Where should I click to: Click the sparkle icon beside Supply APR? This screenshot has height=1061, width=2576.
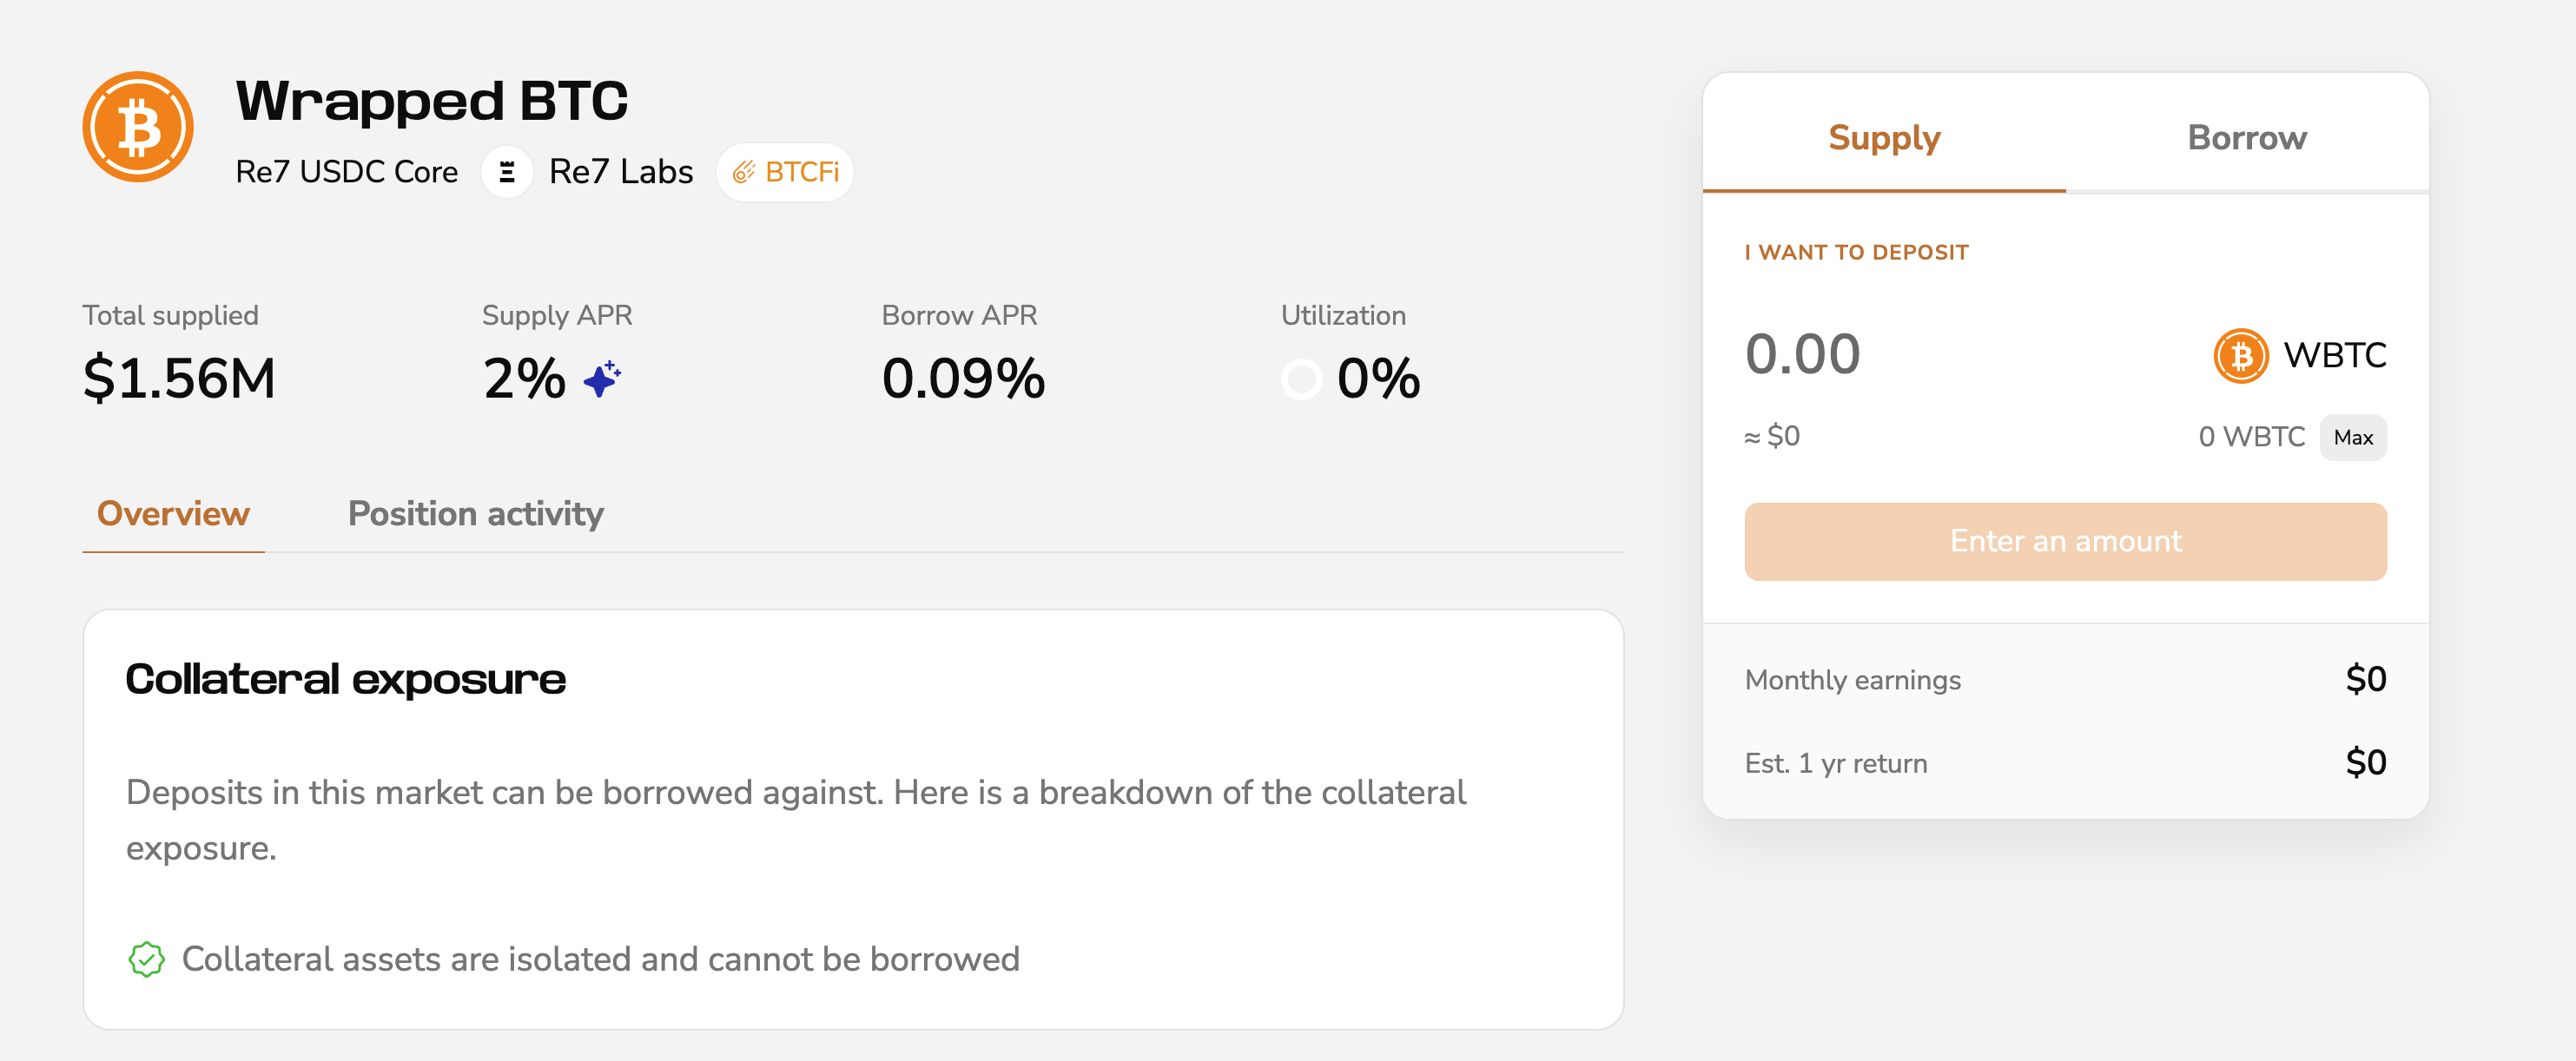coord(600,380)
